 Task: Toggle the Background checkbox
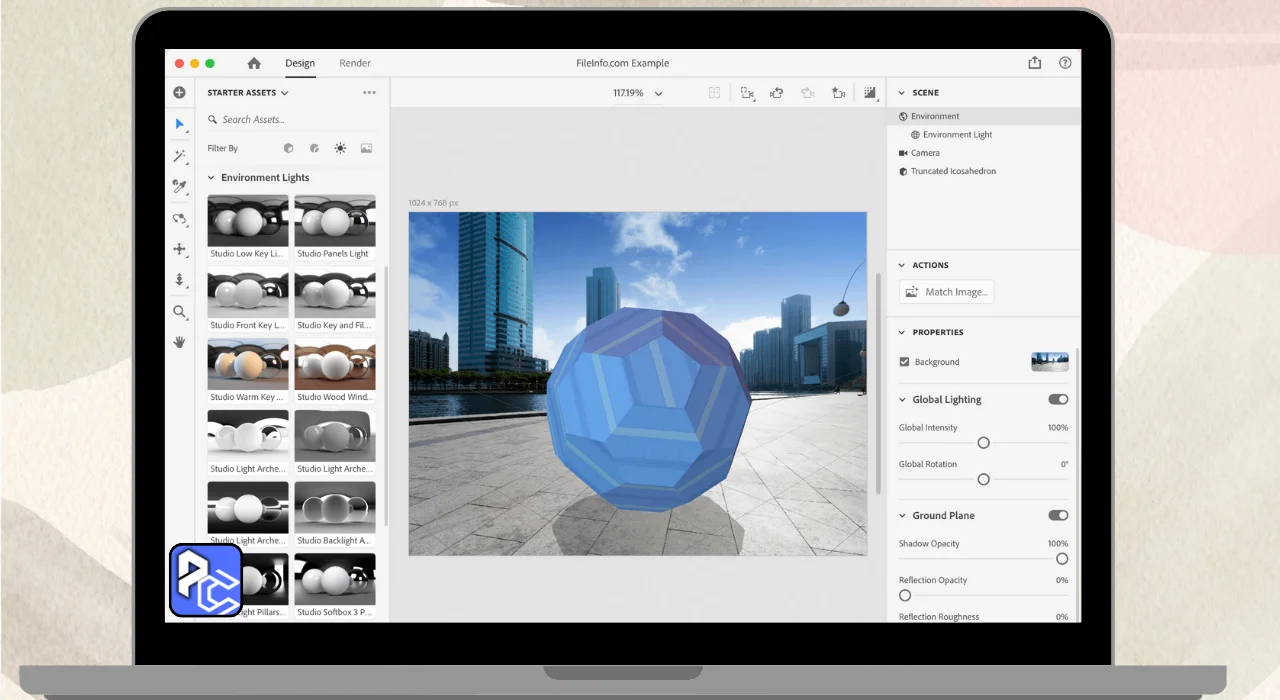click(905, 362)
